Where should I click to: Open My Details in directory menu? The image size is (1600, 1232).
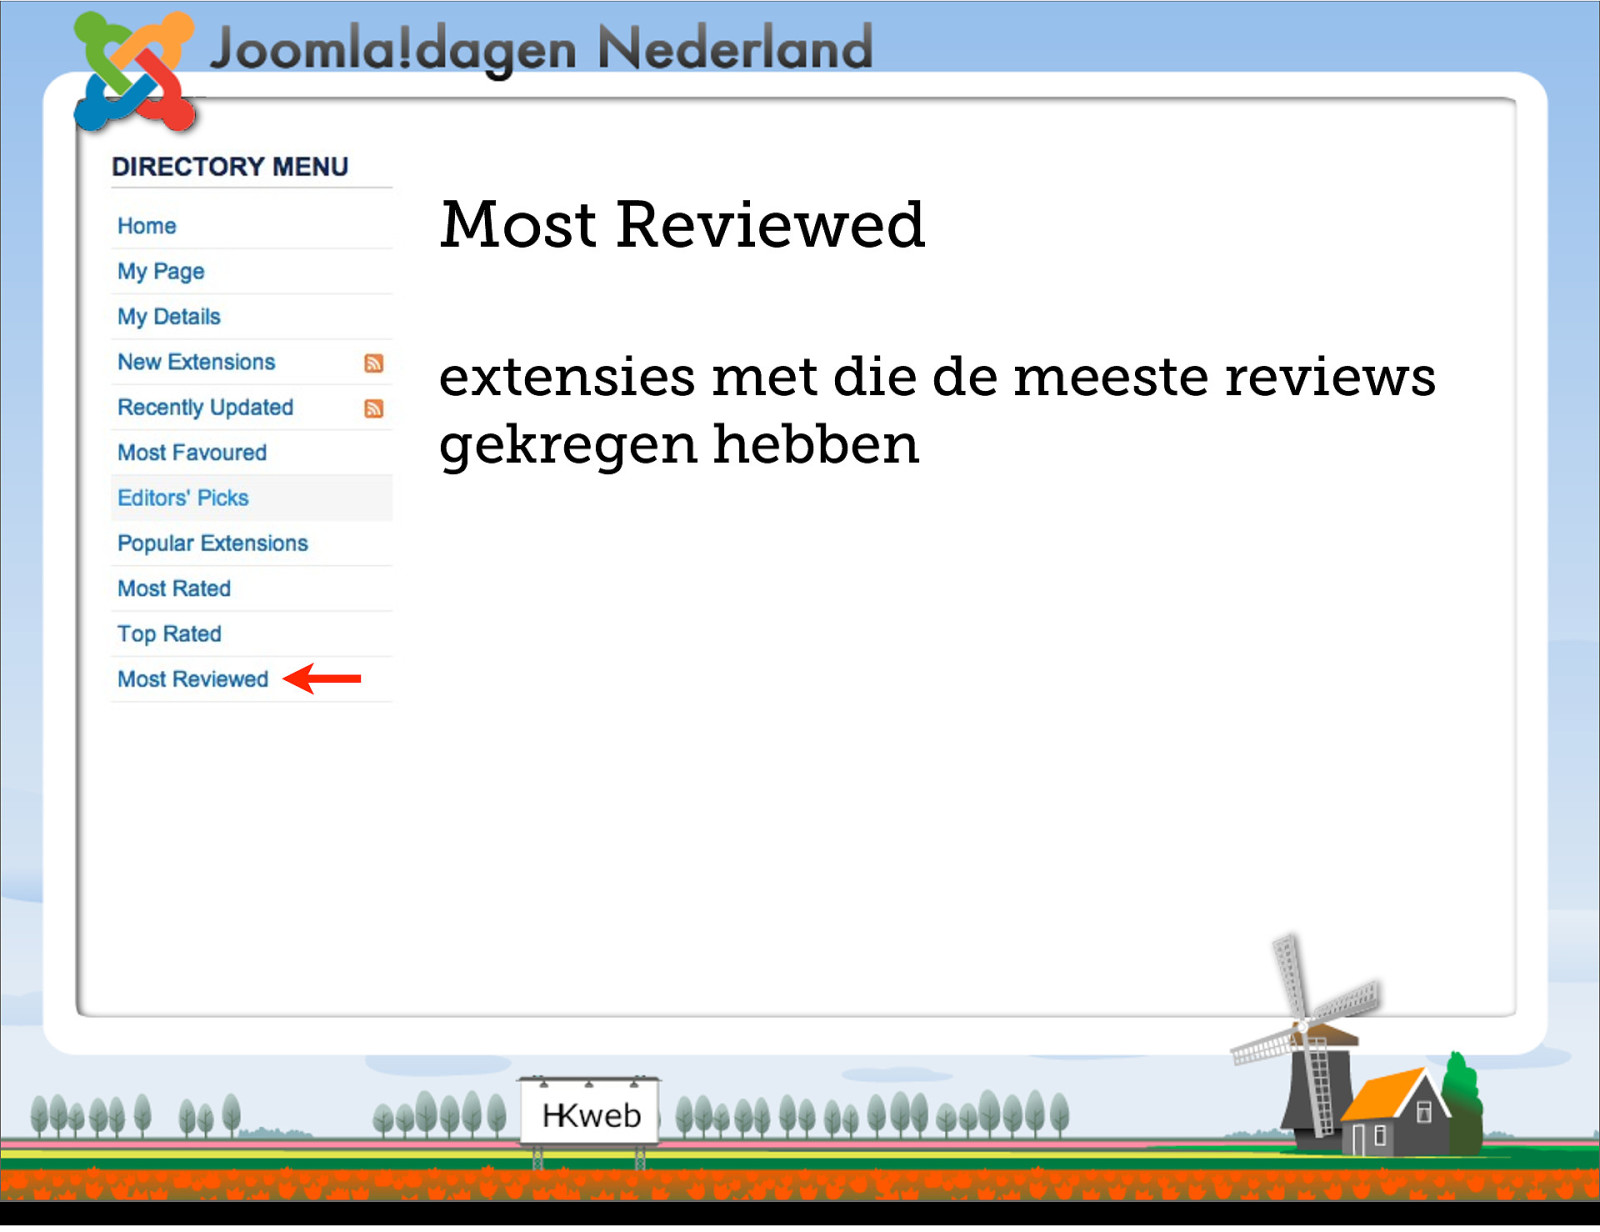point(169,317)
